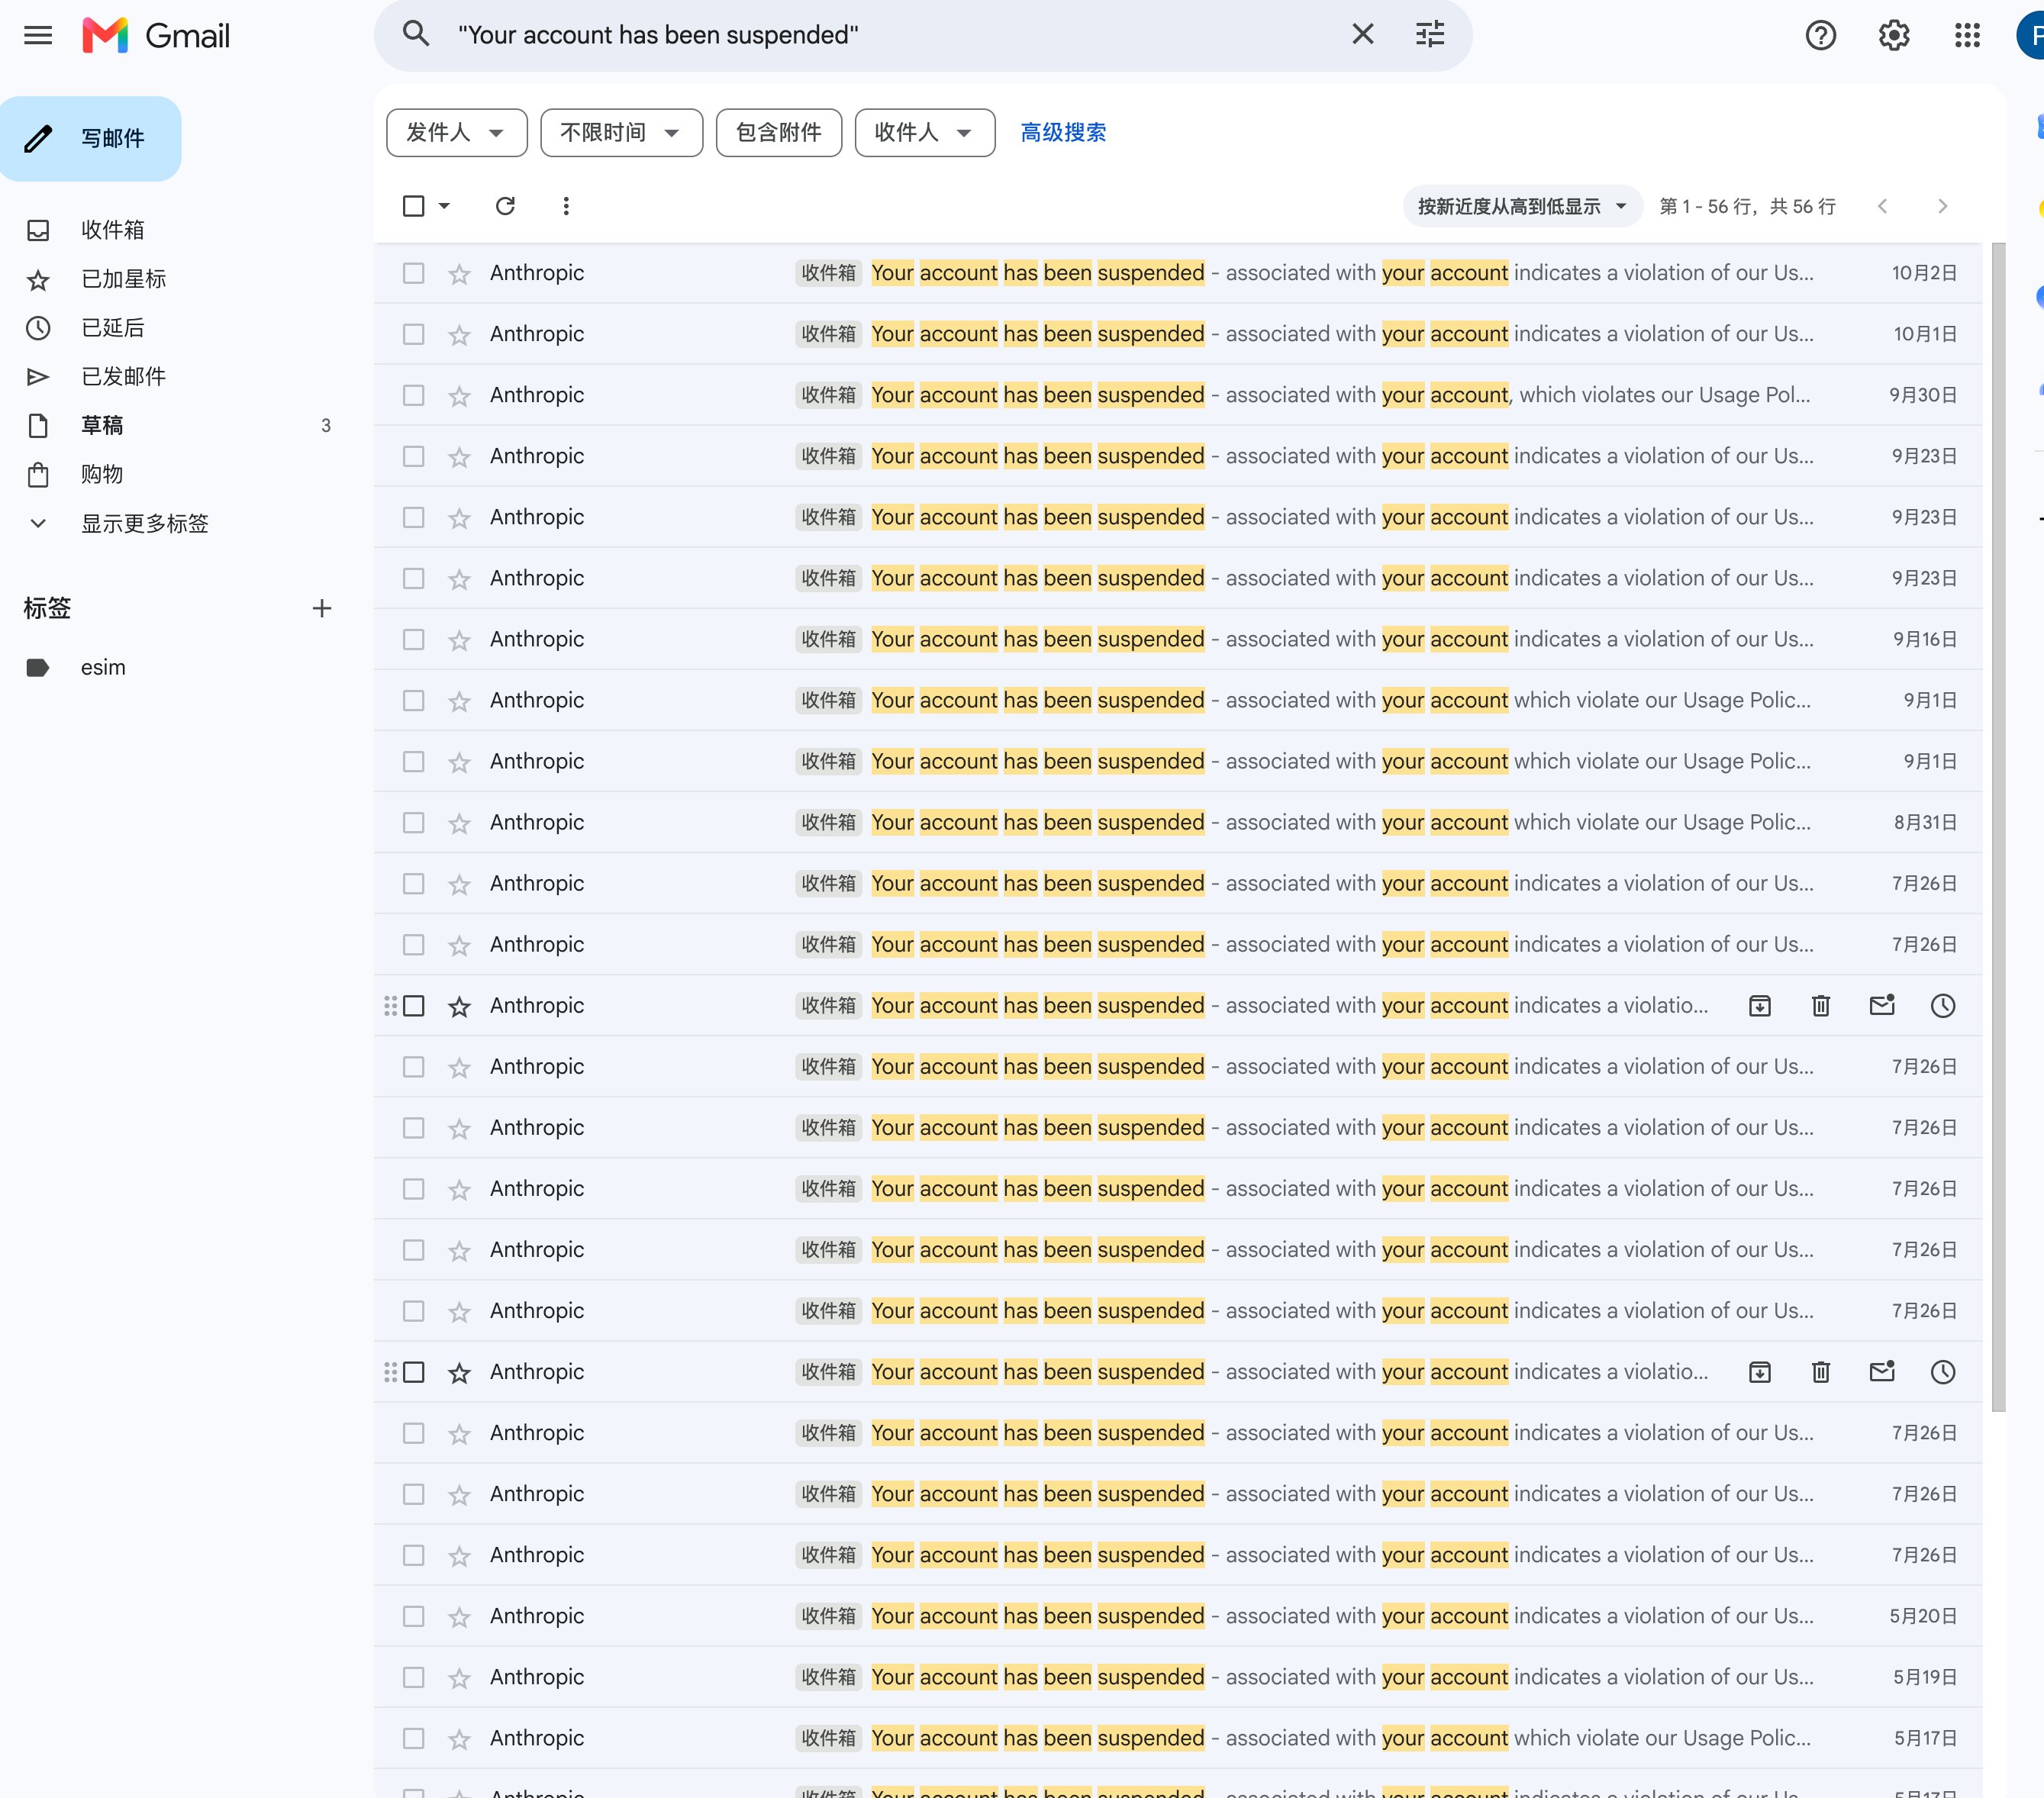This screenshot has height=1798, width=2044.
Task: Go to newer results arrow
Action: point(1882,206)
